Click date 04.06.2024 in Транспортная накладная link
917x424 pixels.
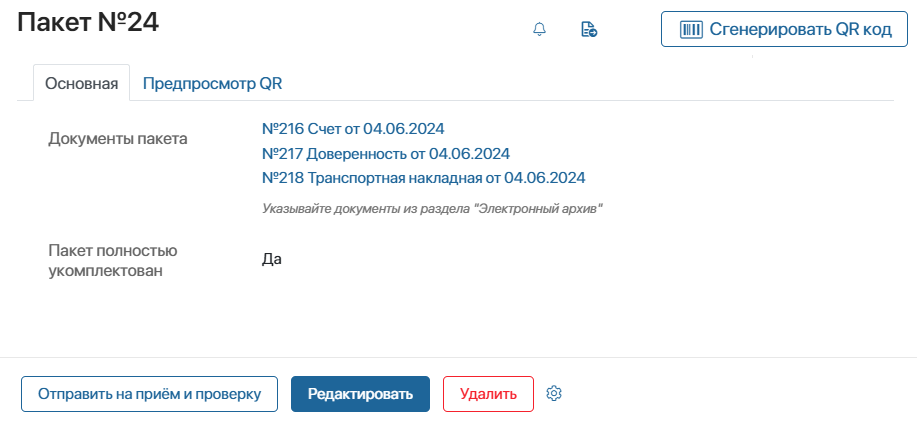pyautogui.click(x=544, y=178)
